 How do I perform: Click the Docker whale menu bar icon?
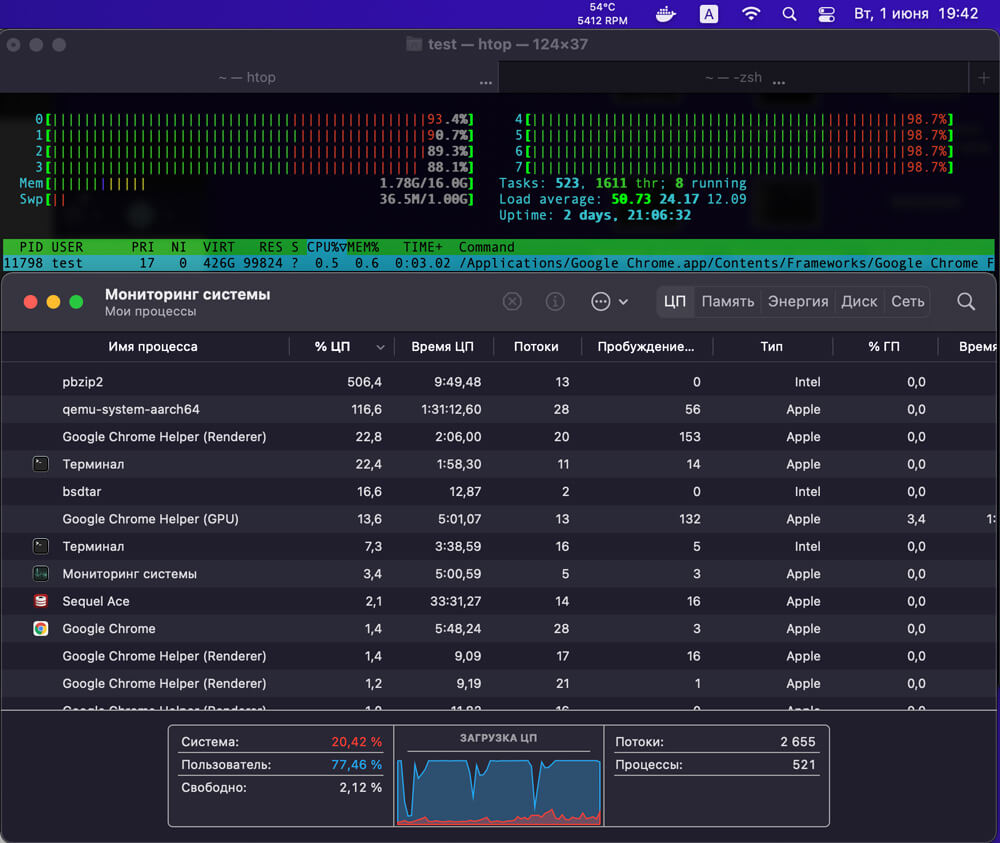point(665,14)
